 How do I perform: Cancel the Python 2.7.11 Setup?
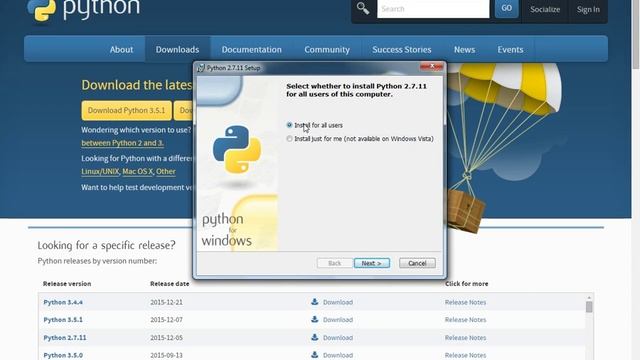tap(417, 263)
